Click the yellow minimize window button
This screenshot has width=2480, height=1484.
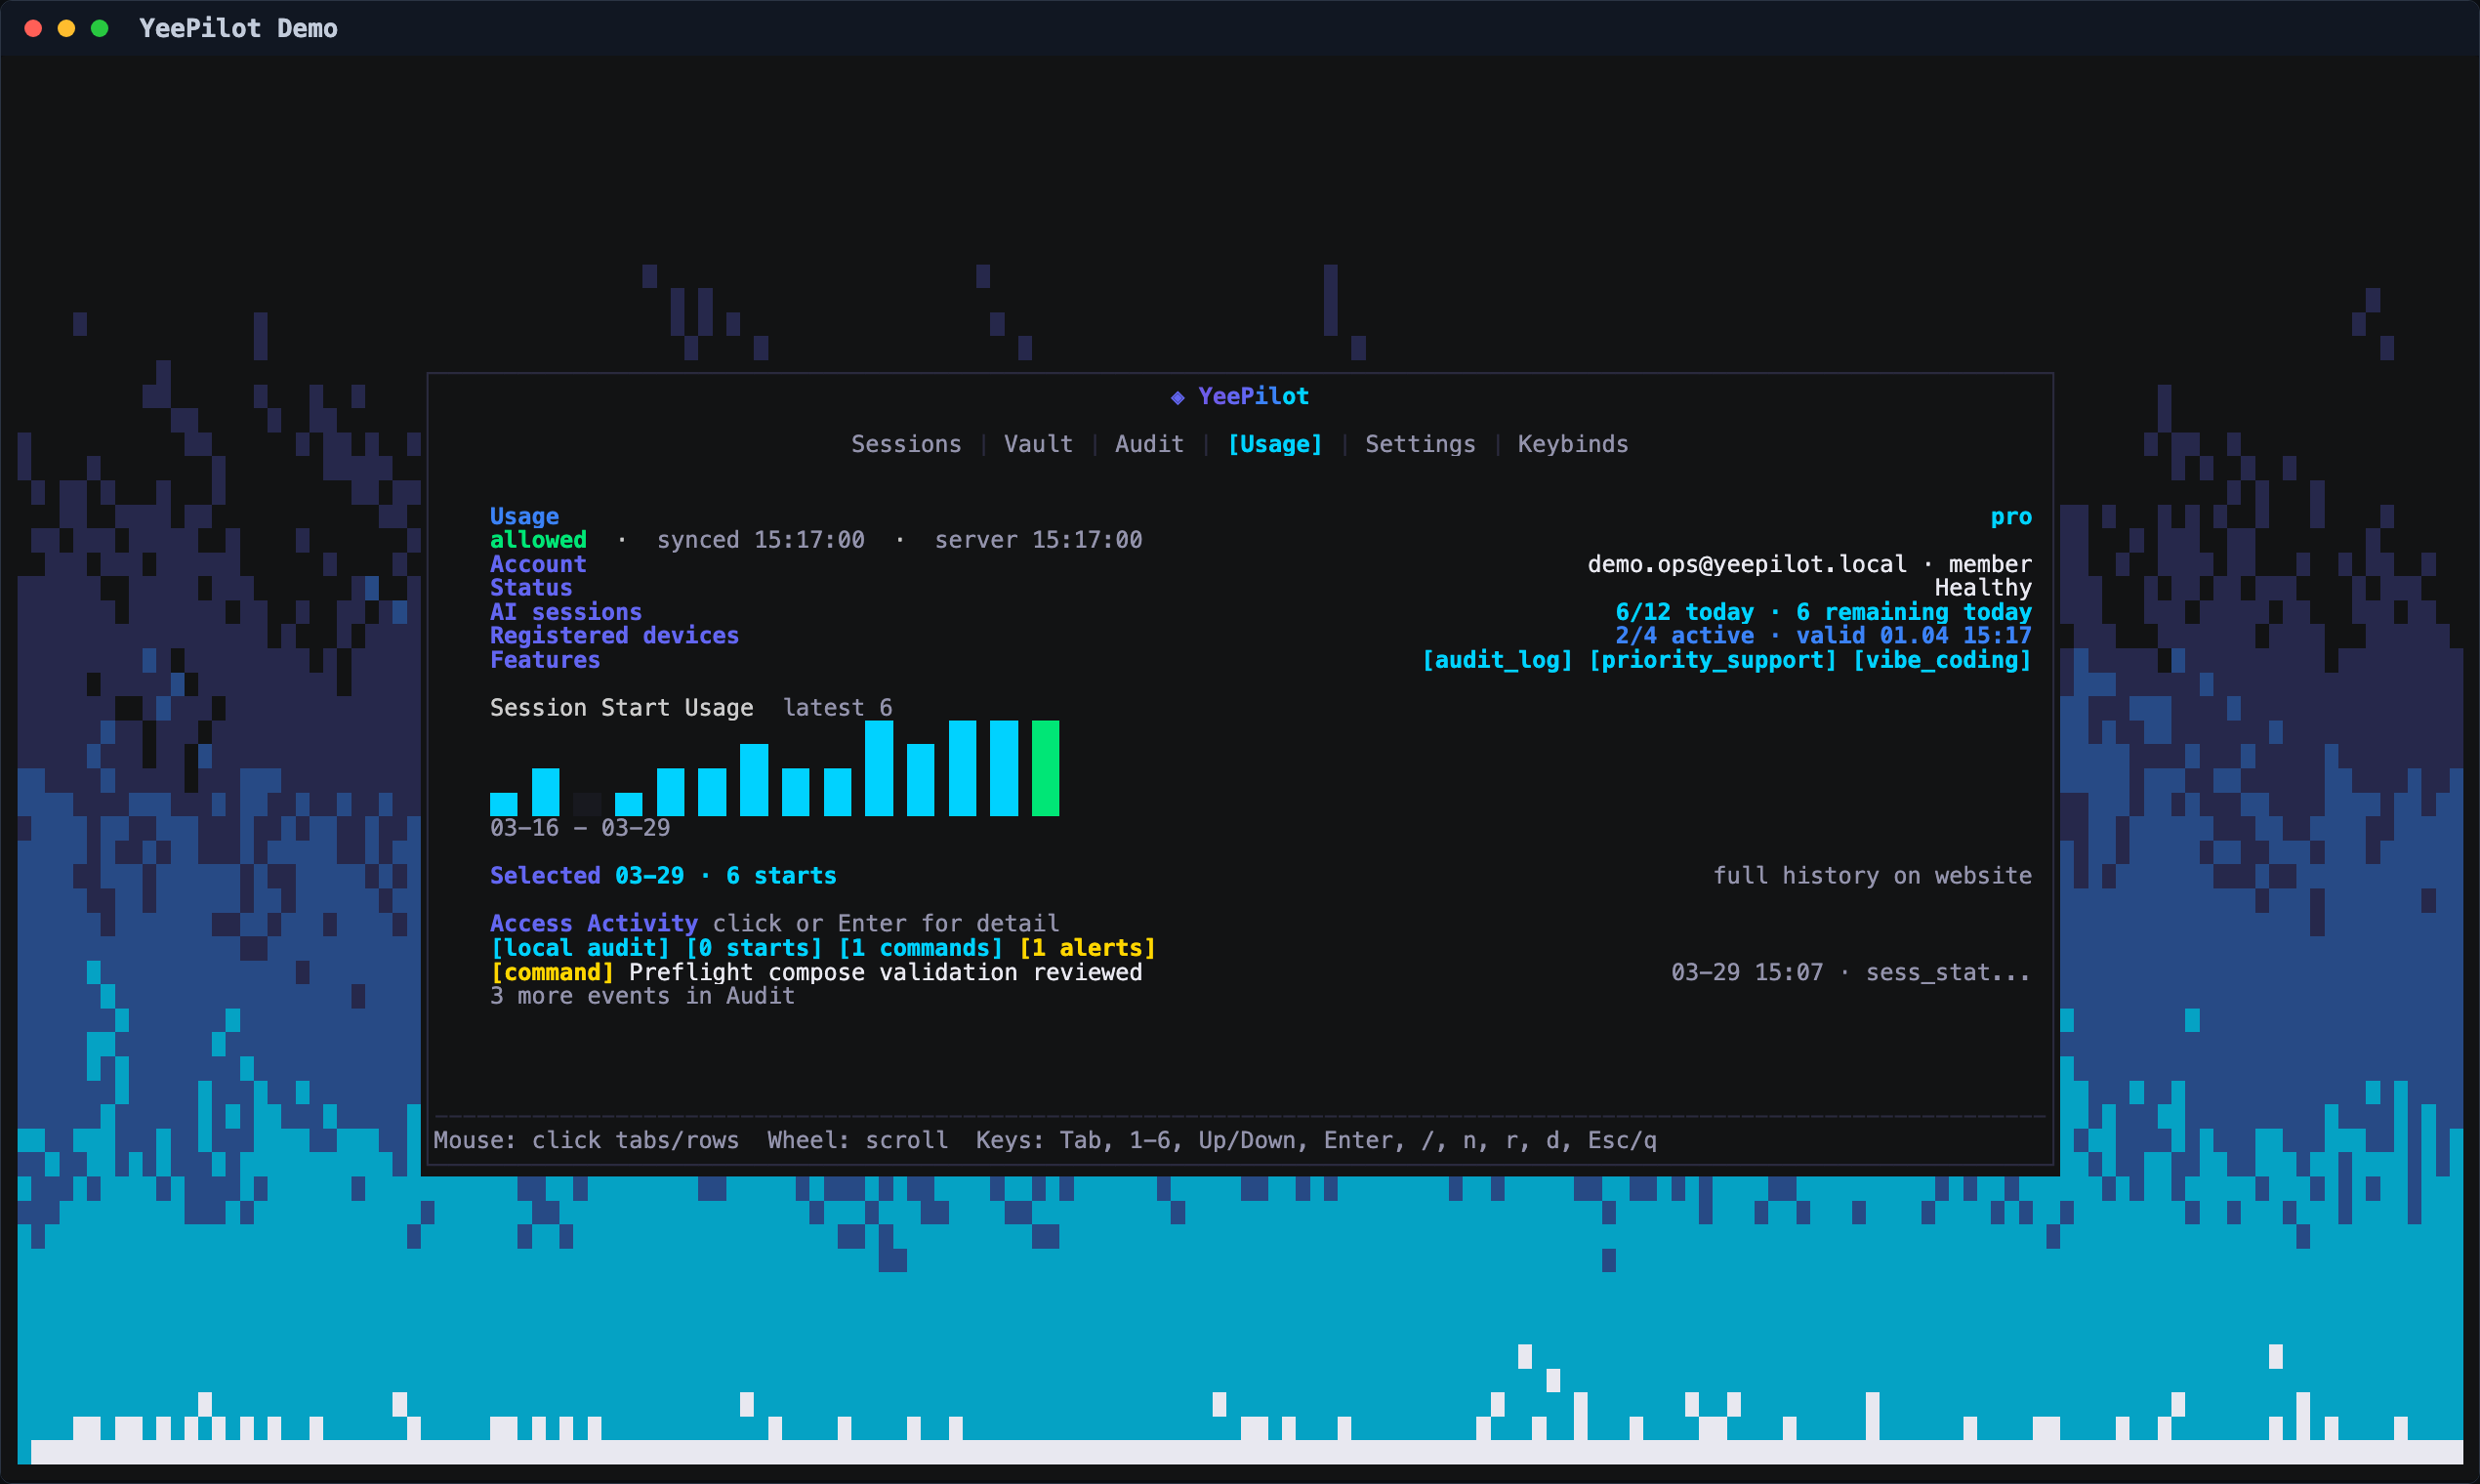click(66, 28)
